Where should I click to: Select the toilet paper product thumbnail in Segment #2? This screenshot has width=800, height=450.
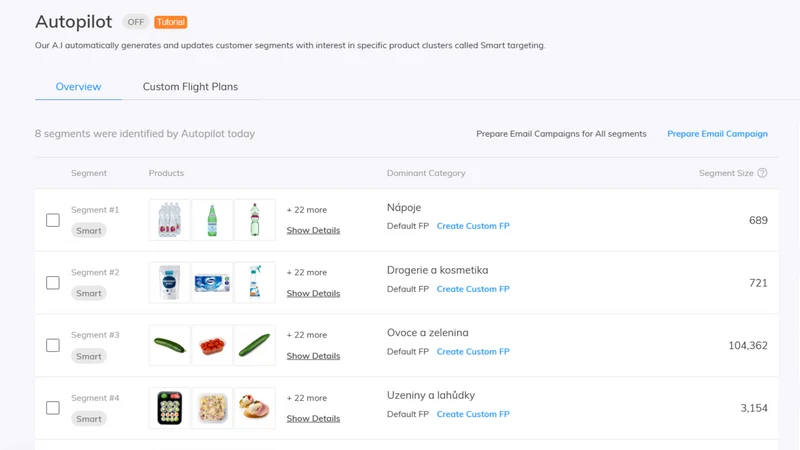(212, 283)
